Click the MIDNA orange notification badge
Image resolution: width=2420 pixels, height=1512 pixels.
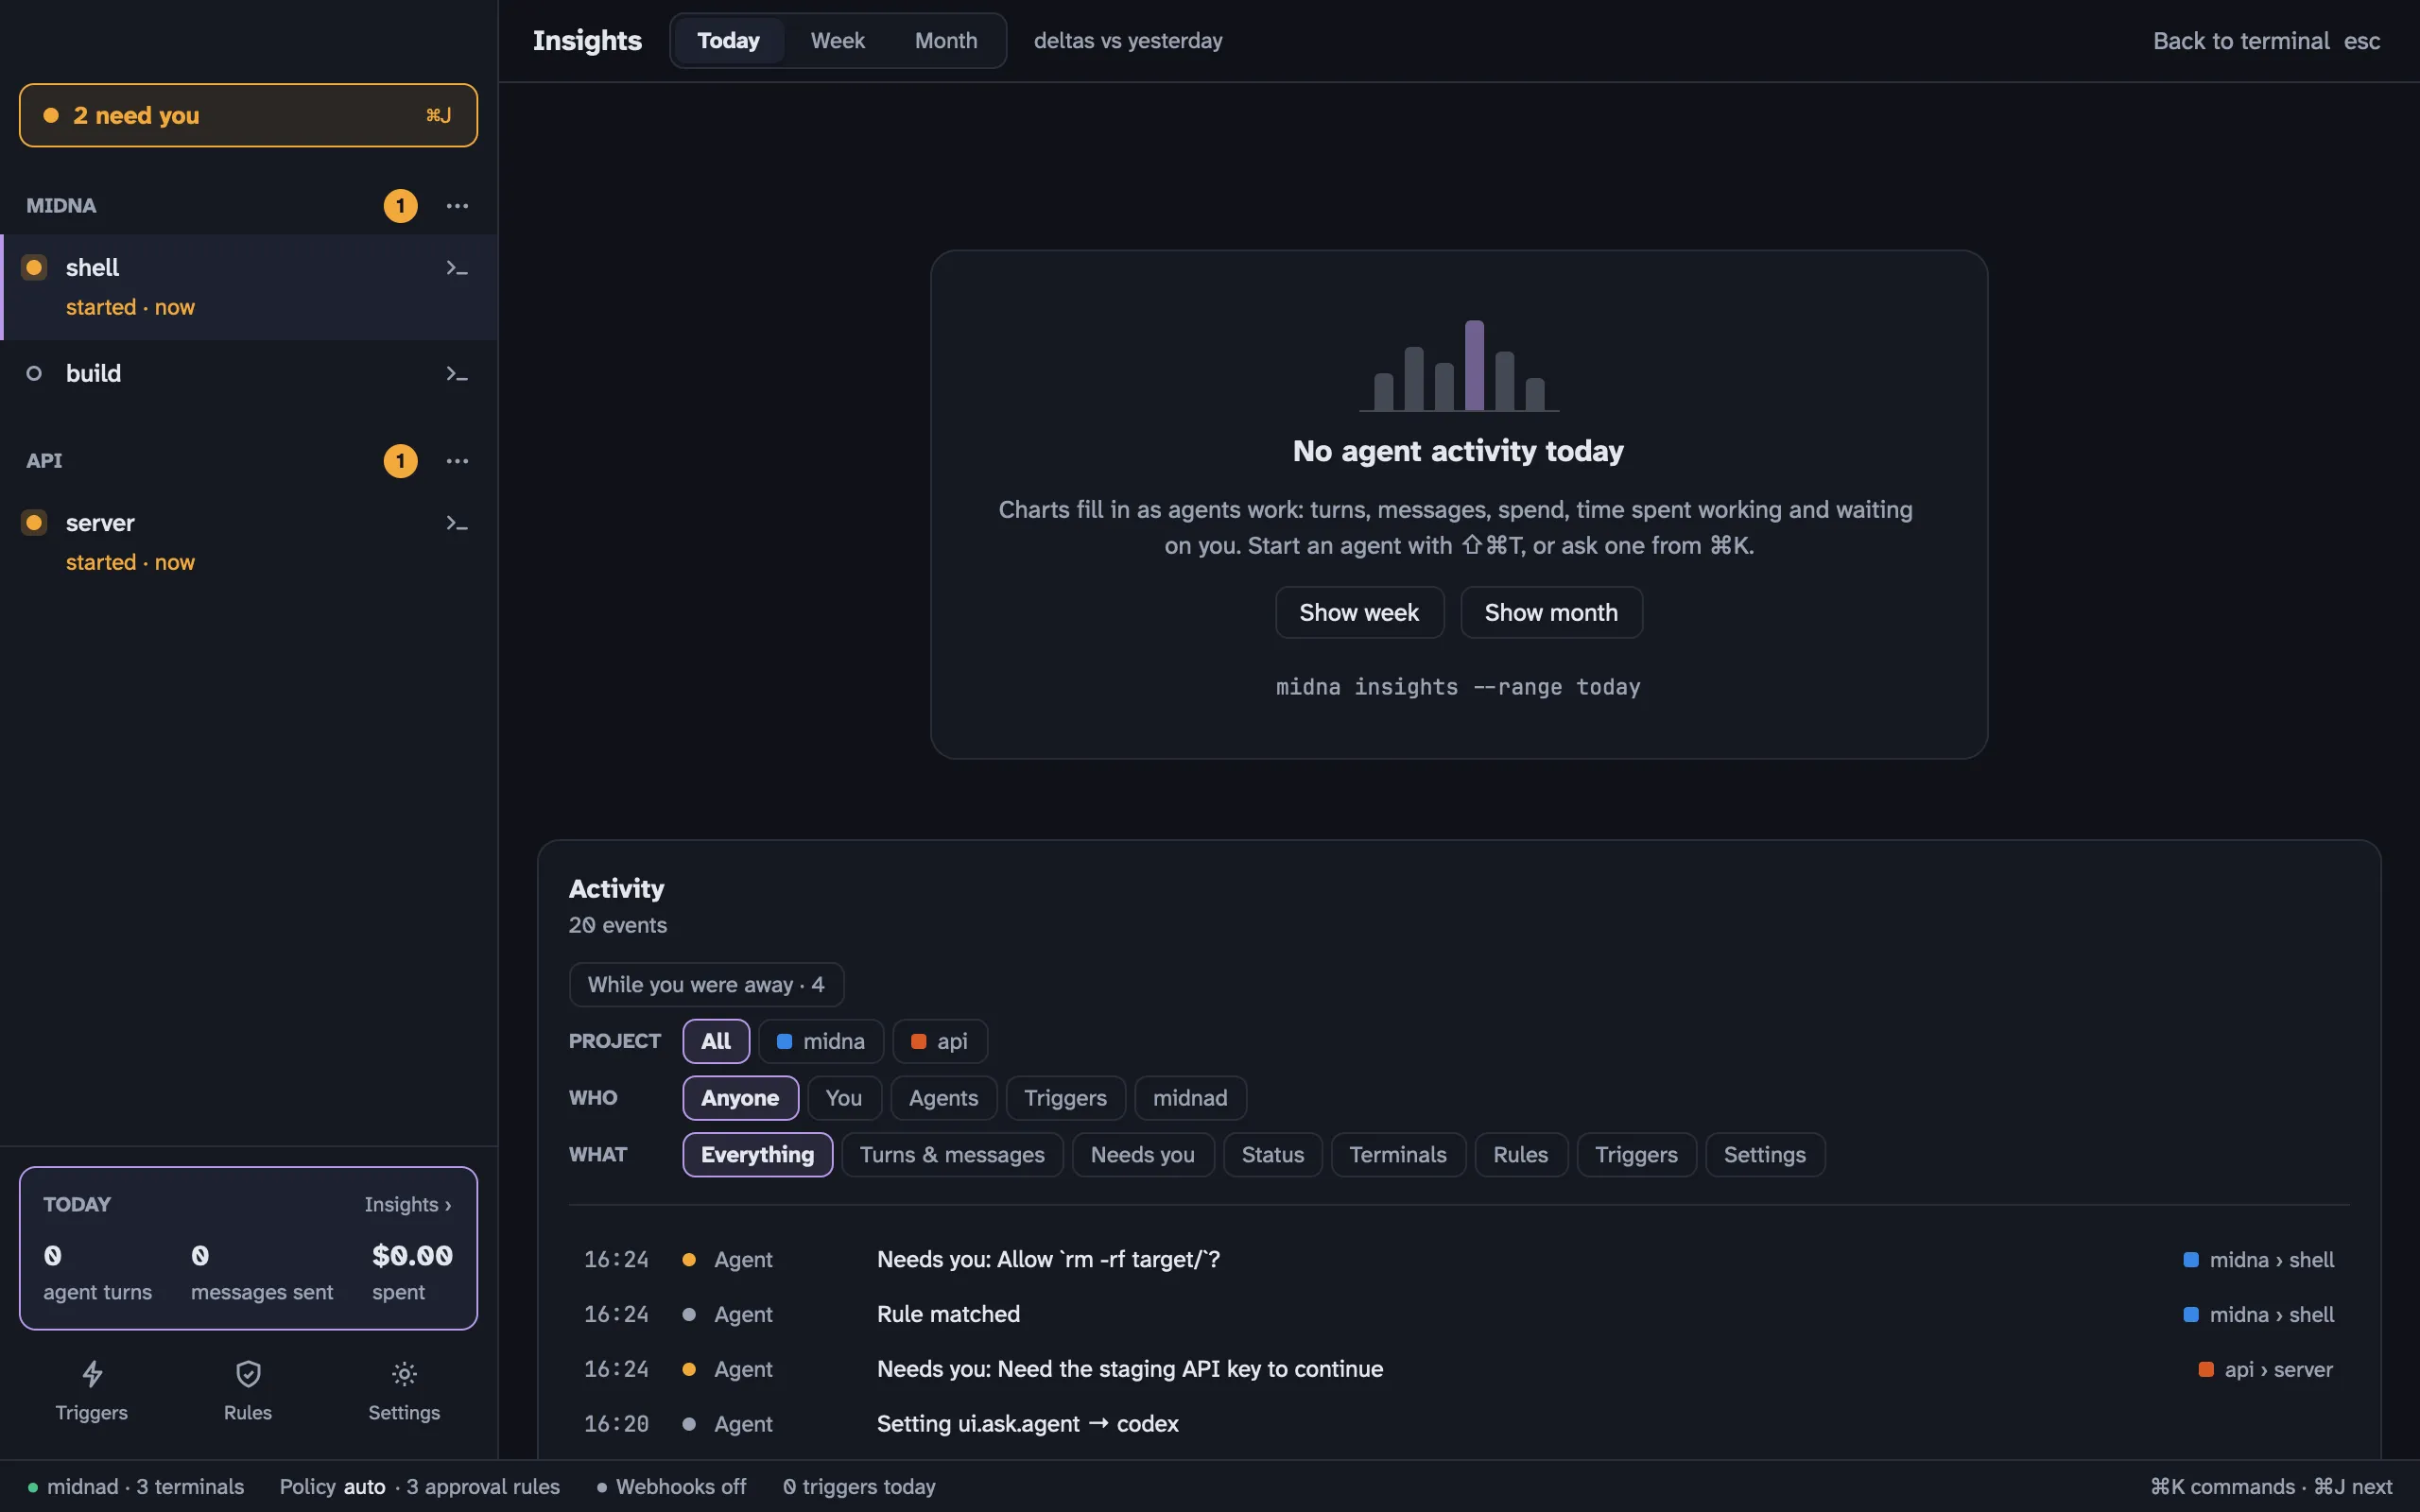pos(400,206)
